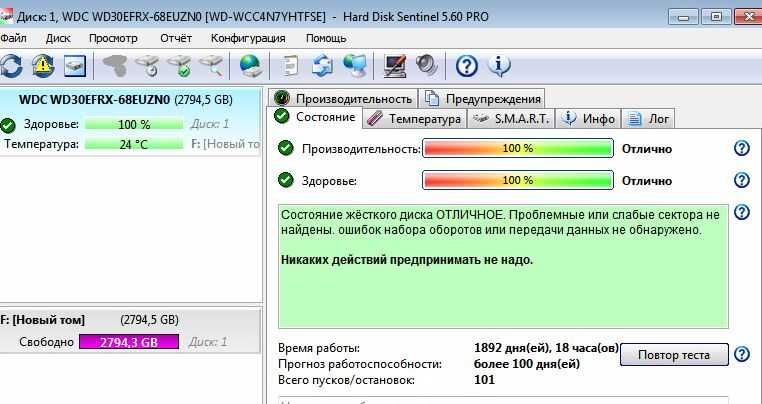Image resolution: width=762 pixels, height=404 pixels.
Task: Click the Всего пусков/остановок value 101
Action: [484, 380]
